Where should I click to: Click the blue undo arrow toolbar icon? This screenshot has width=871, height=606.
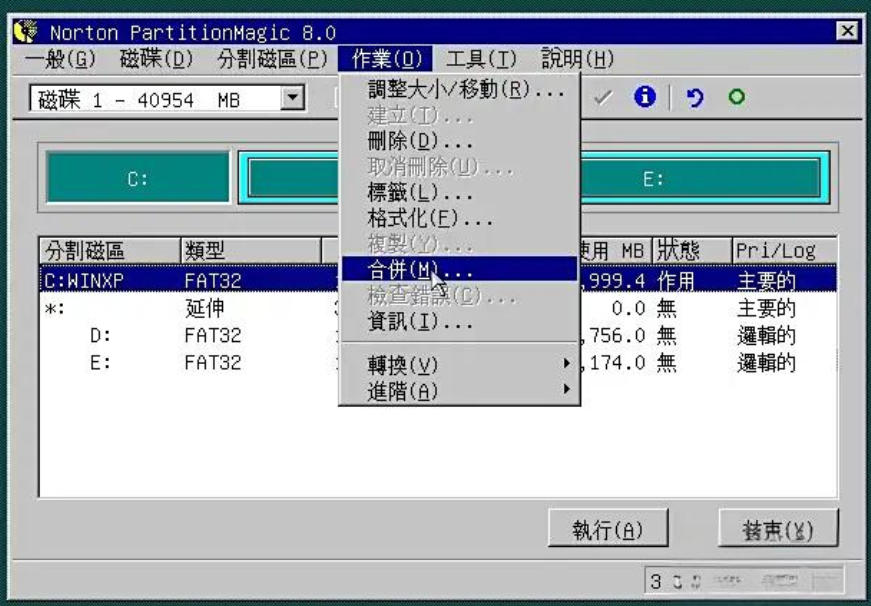click(694, 98)
